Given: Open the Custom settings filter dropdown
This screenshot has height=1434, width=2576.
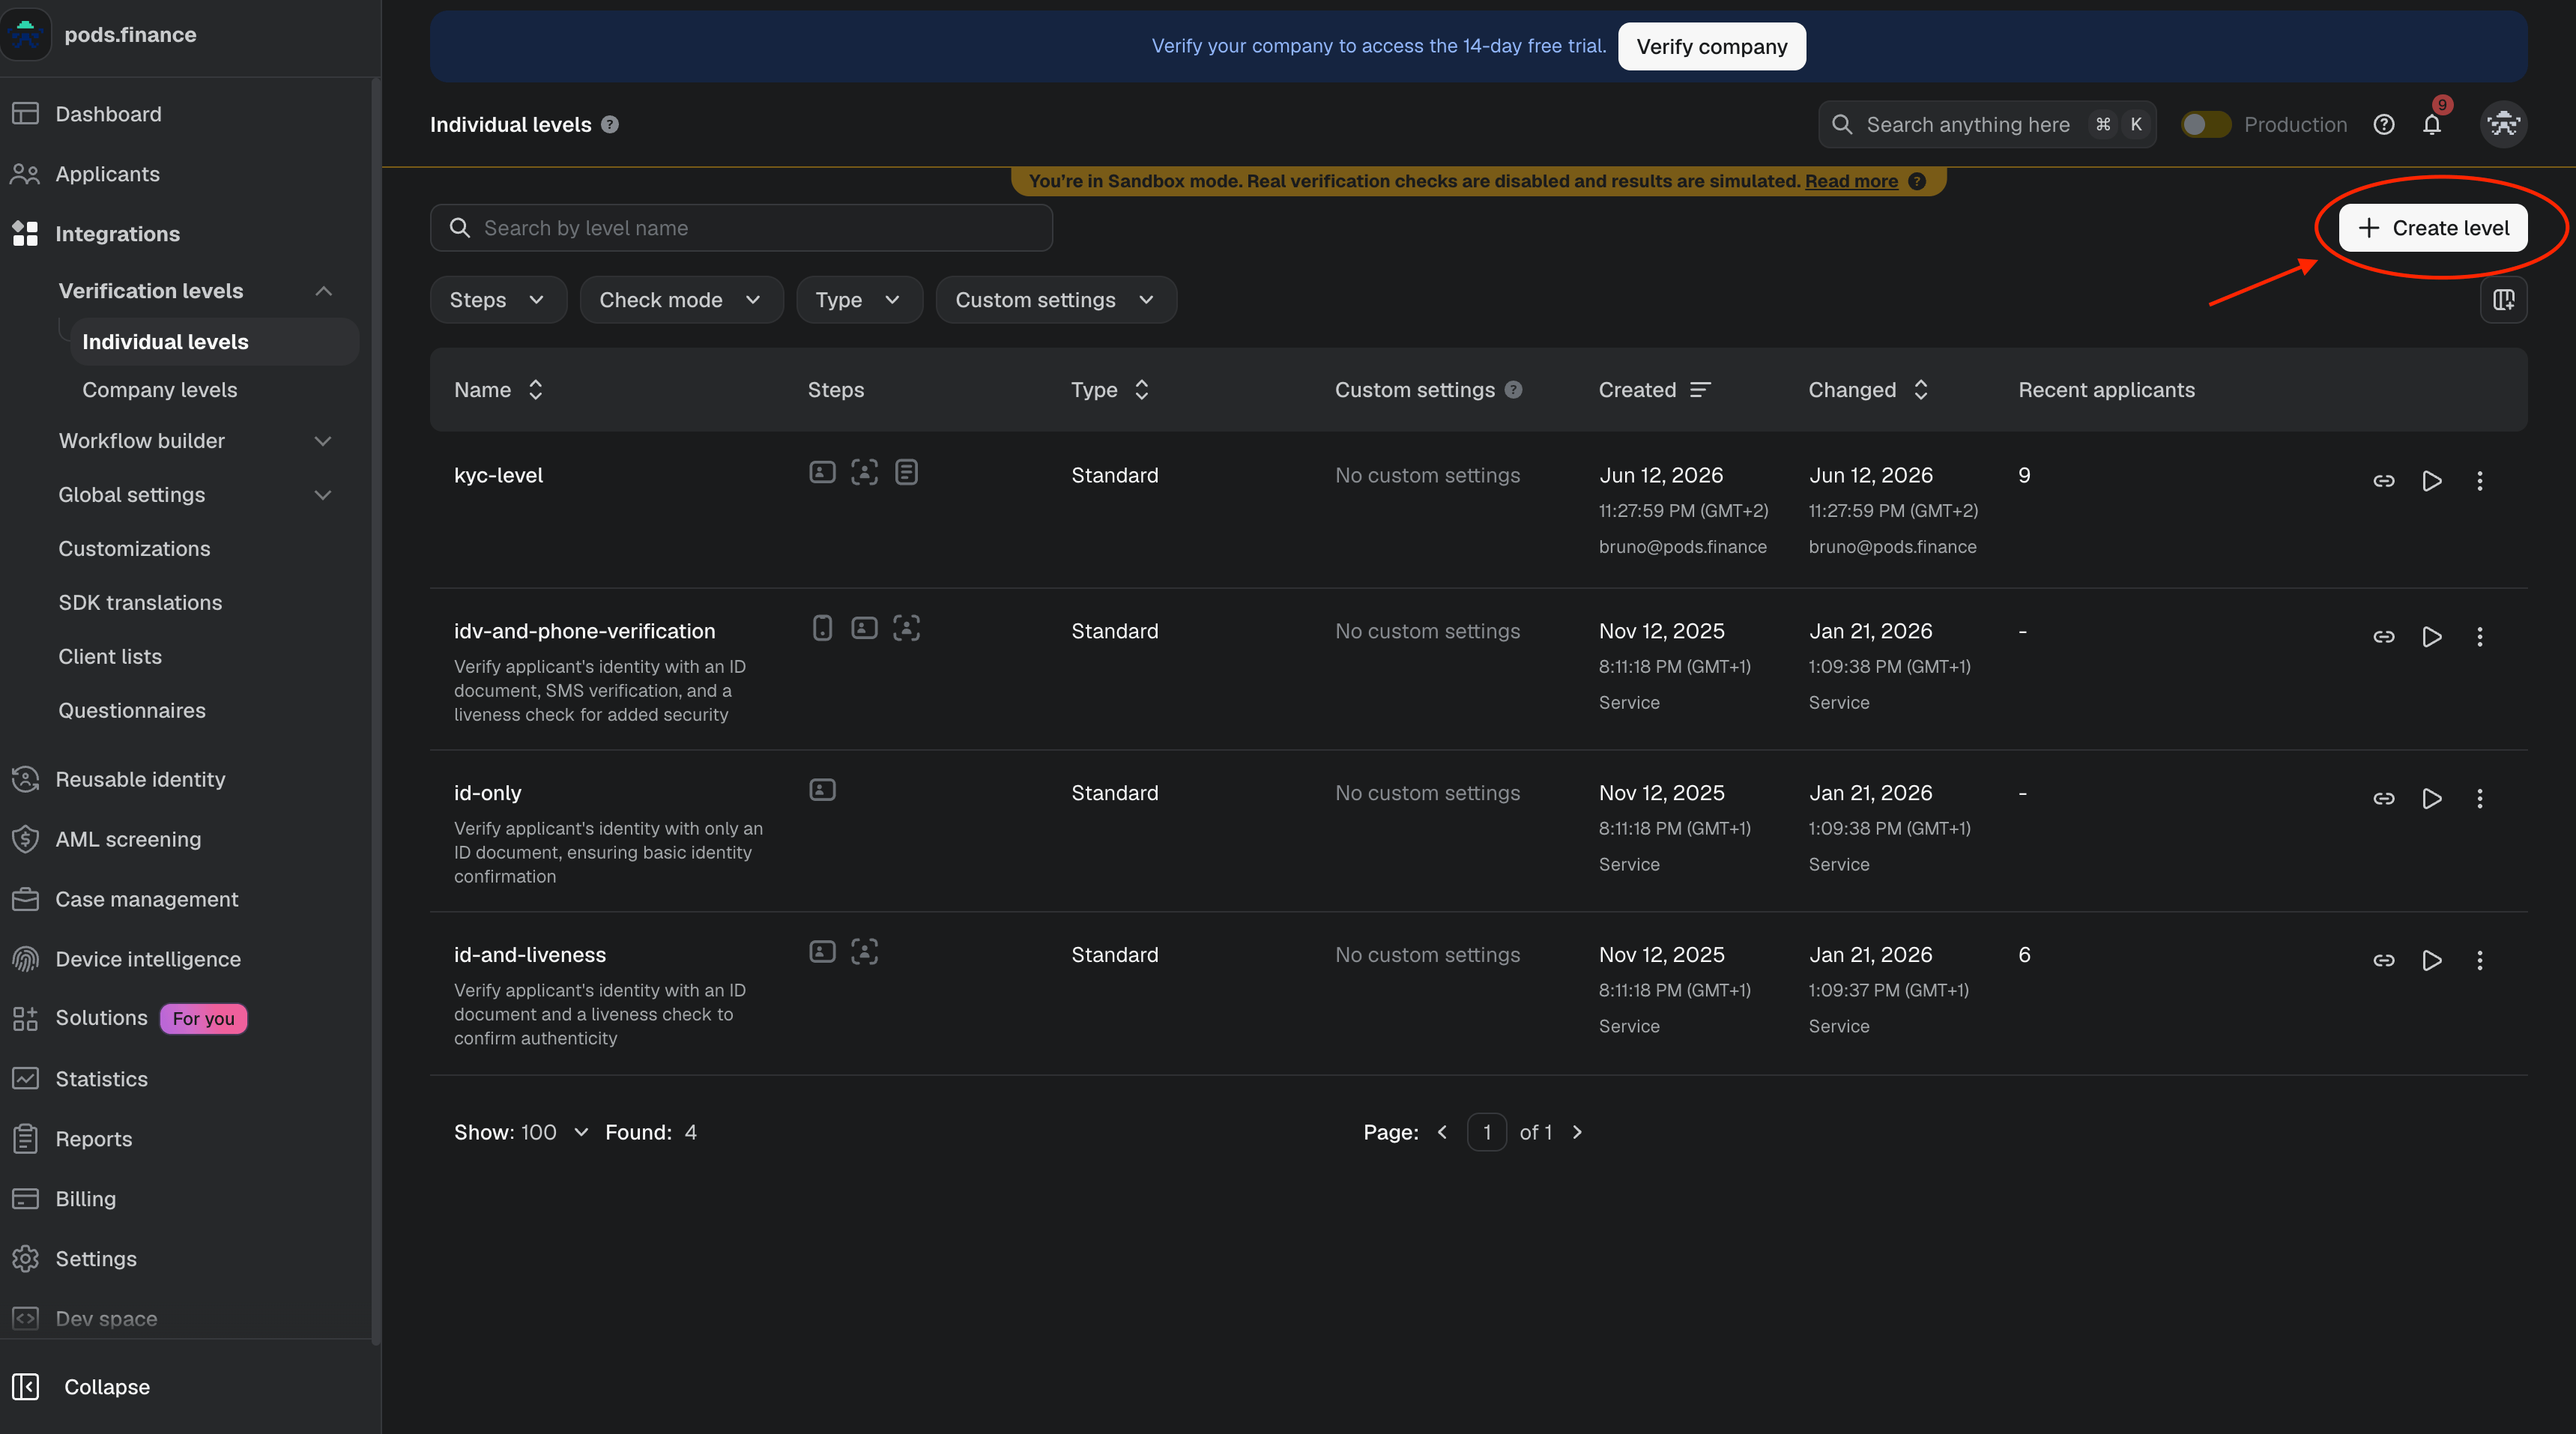Looking at the screenshot, I should pos(1056,299).
